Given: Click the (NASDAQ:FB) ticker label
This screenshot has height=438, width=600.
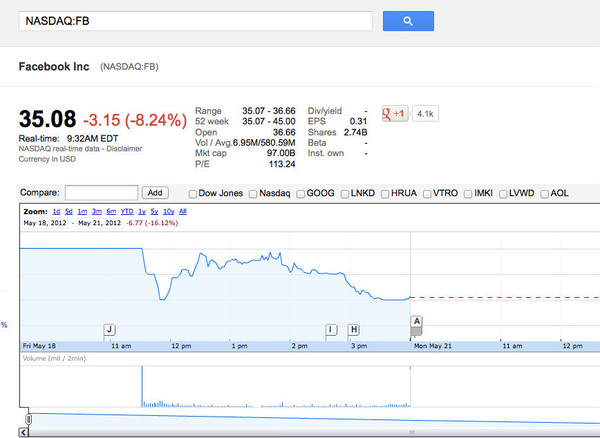Looking at the screenshot, I should point(129,67).
